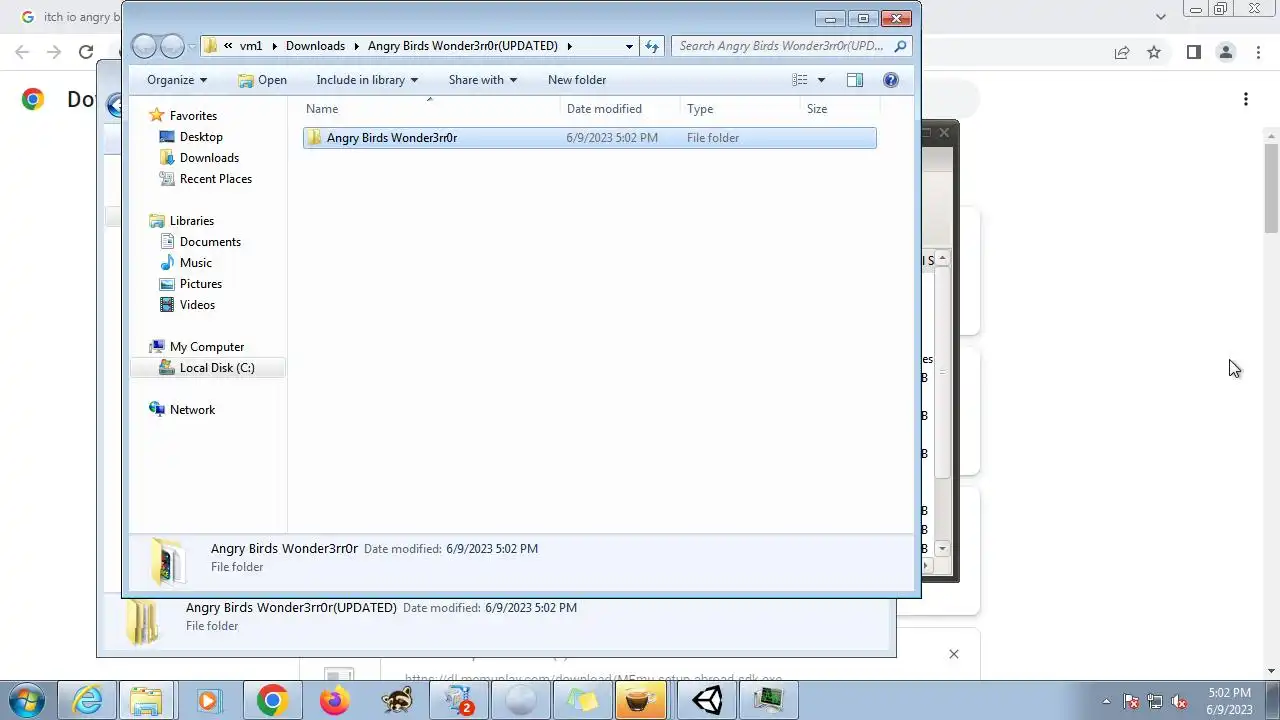1280x720 pixels.
Task: Click the Angry Birds Wonder3rr0r folder icon
Action: pos(314,138)
